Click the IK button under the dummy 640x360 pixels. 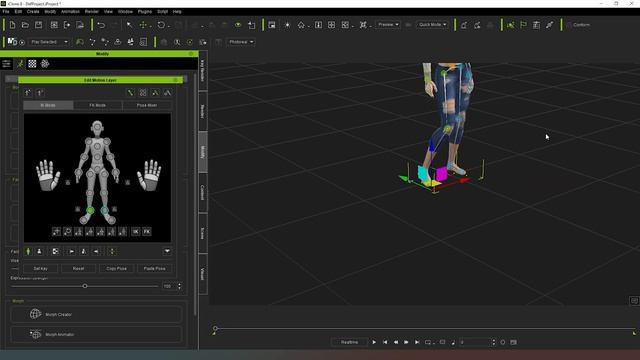136,231
